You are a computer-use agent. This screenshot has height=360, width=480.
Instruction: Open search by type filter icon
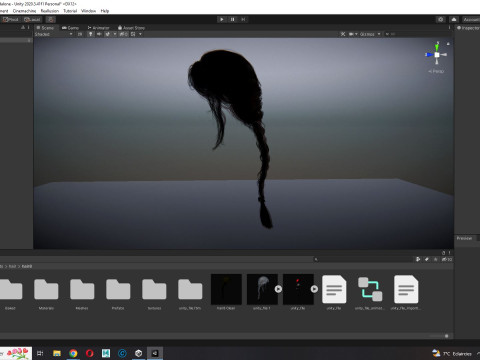click(x=418, y=259)
